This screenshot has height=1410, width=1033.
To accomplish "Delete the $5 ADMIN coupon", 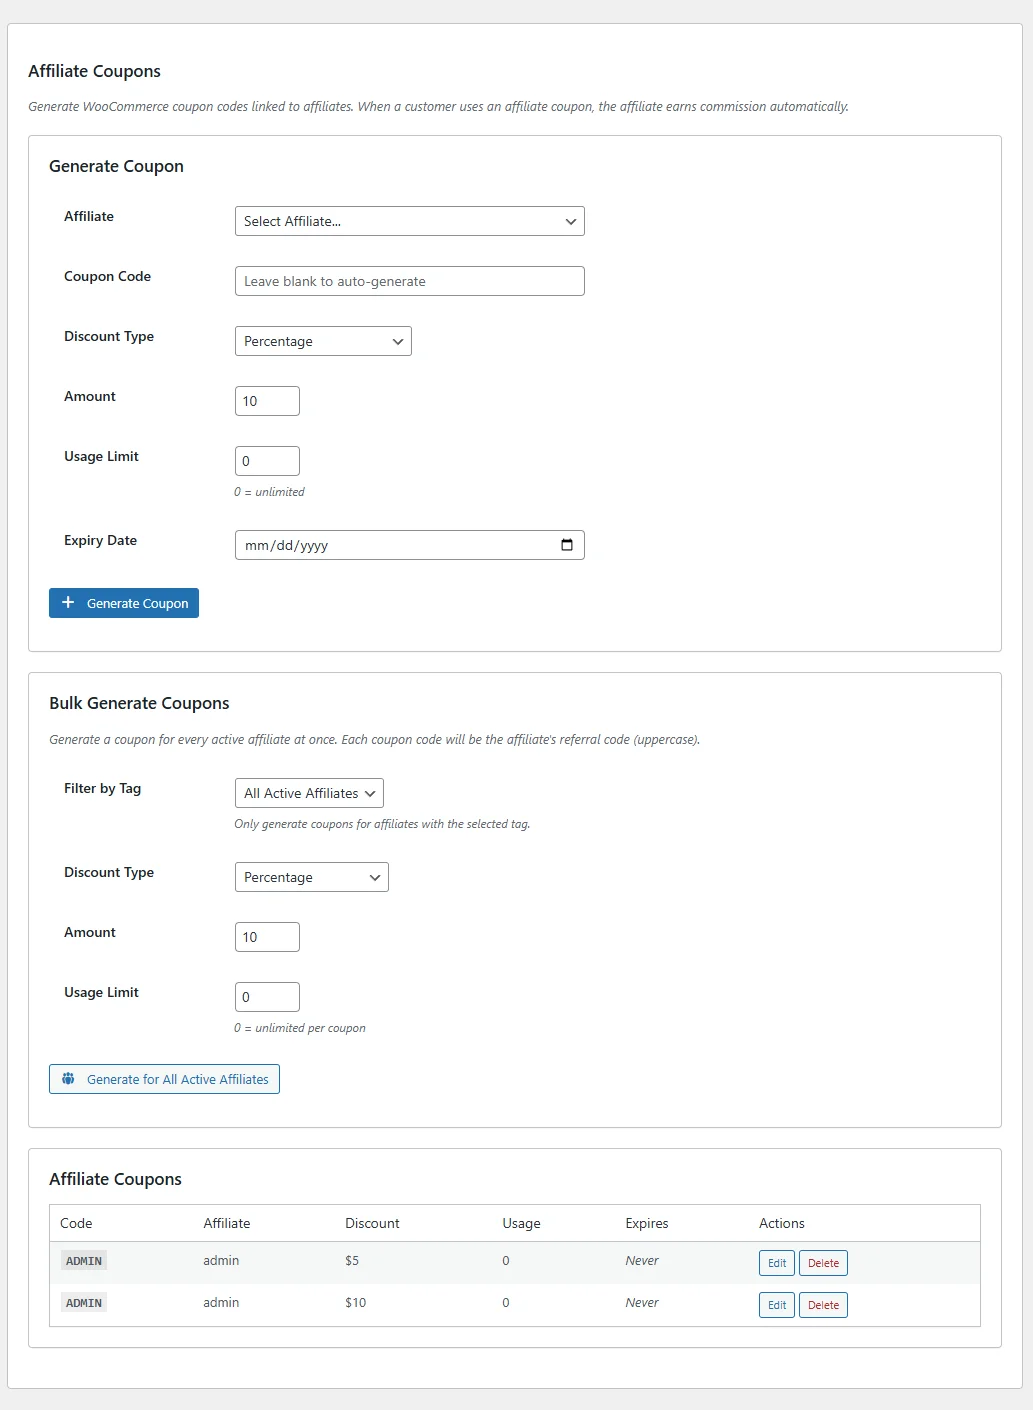I will click(x=822, y=1262).
